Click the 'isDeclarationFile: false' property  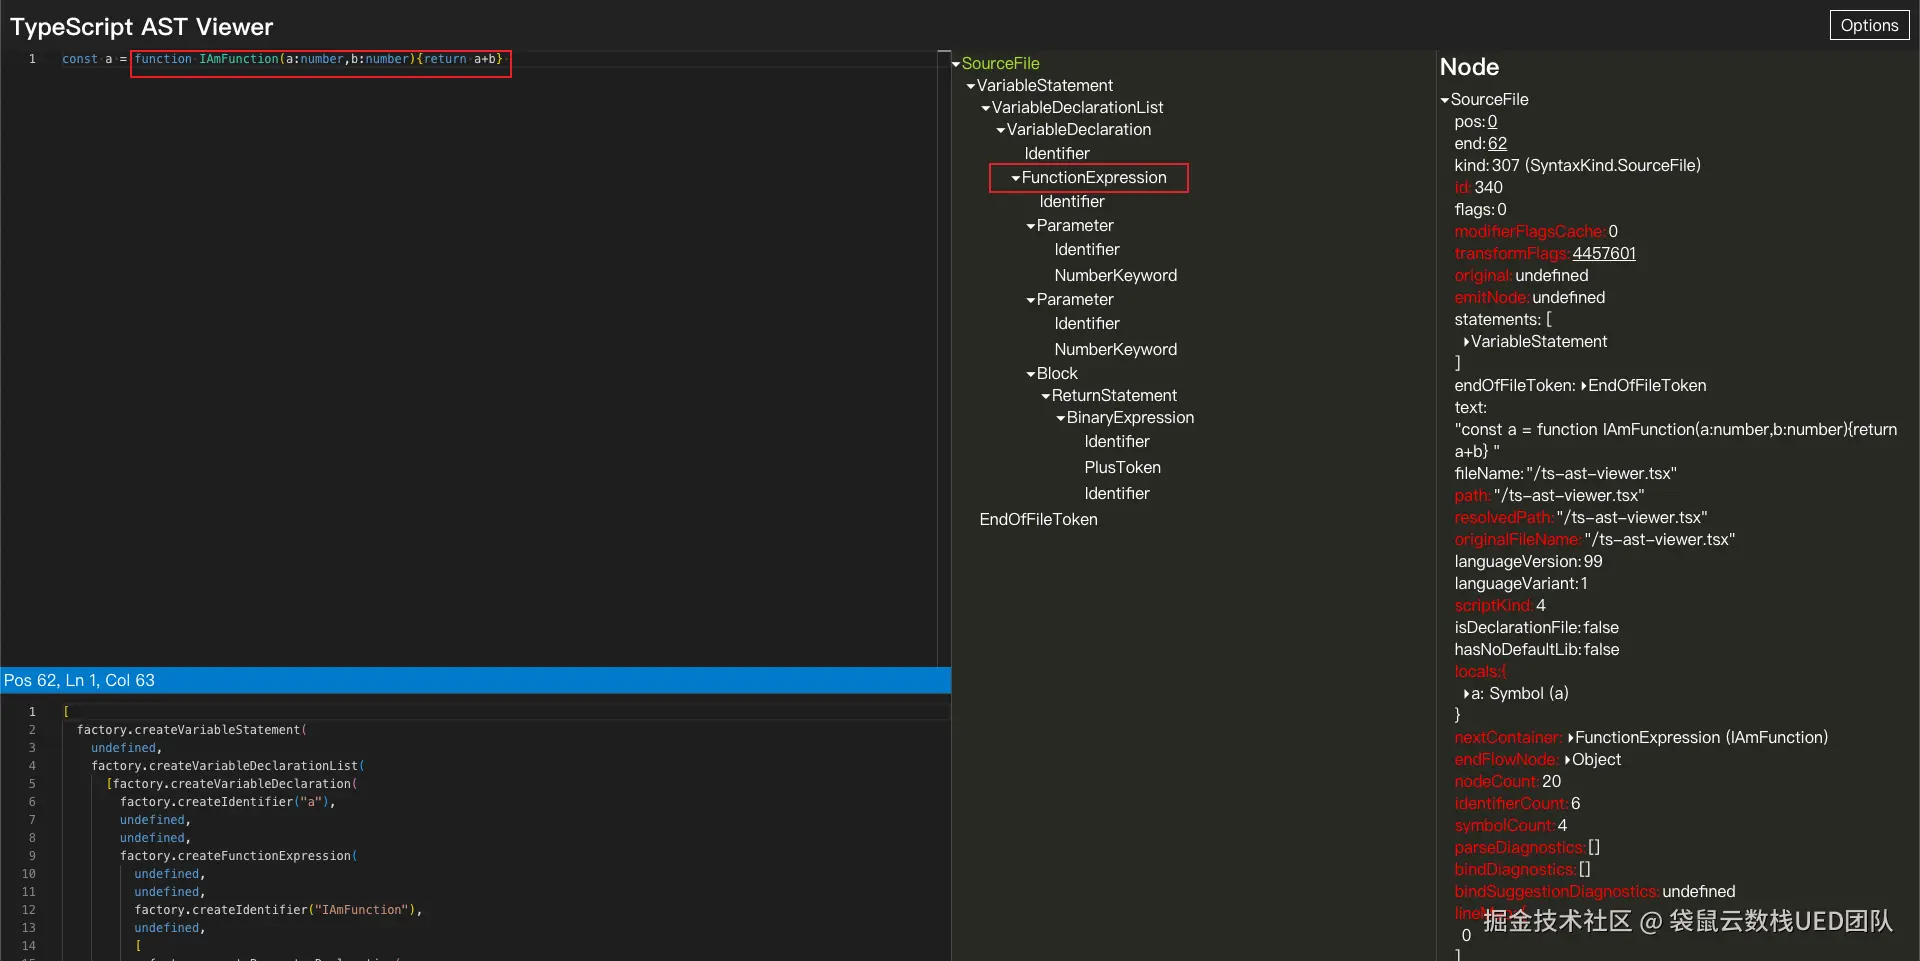(x=1536, y=628)
